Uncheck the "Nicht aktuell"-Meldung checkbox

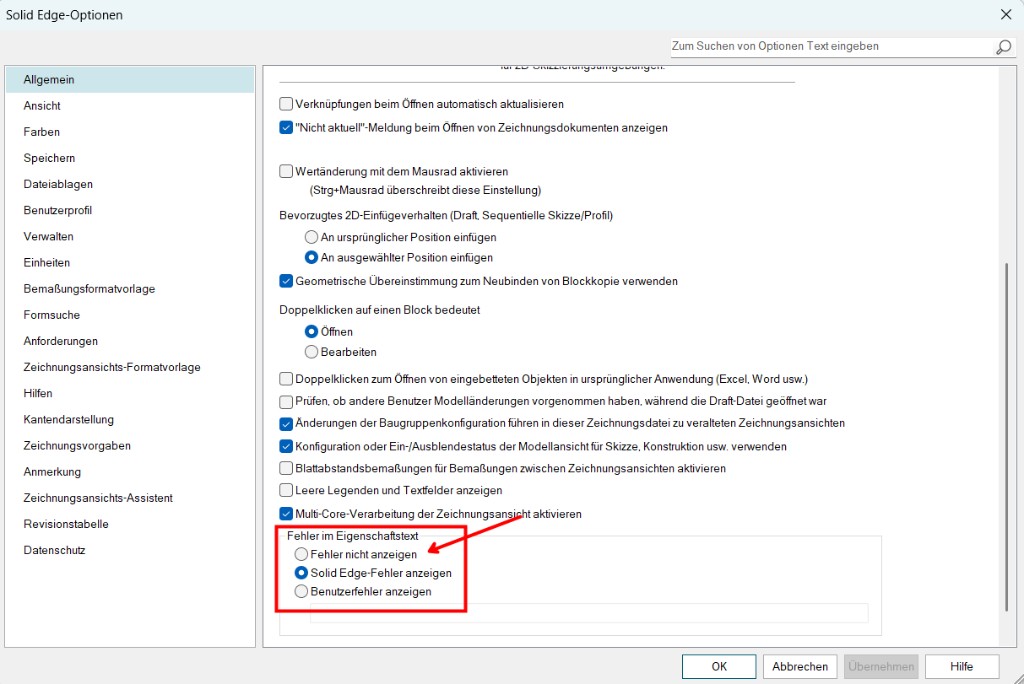coord(286,127)
